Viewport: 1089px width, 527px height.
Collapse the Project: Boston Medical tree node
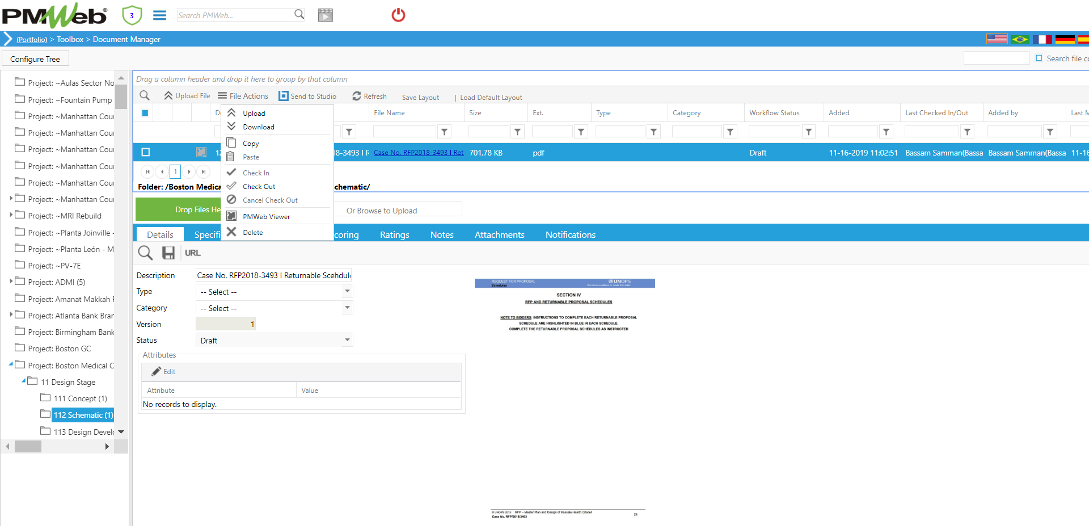[x=10, y=364]
